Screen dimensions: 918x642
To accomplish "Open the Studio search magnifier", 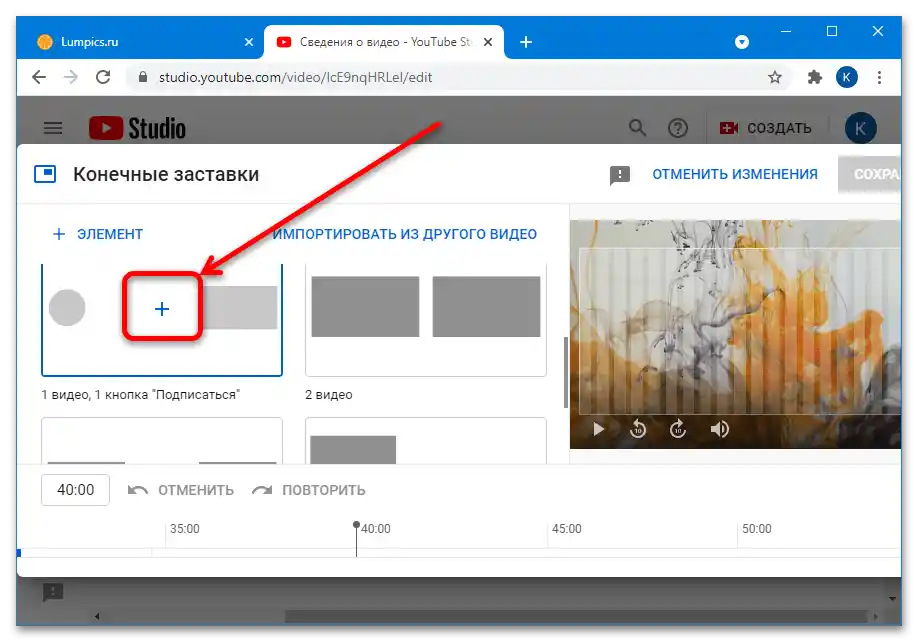I will pos(638,128).
